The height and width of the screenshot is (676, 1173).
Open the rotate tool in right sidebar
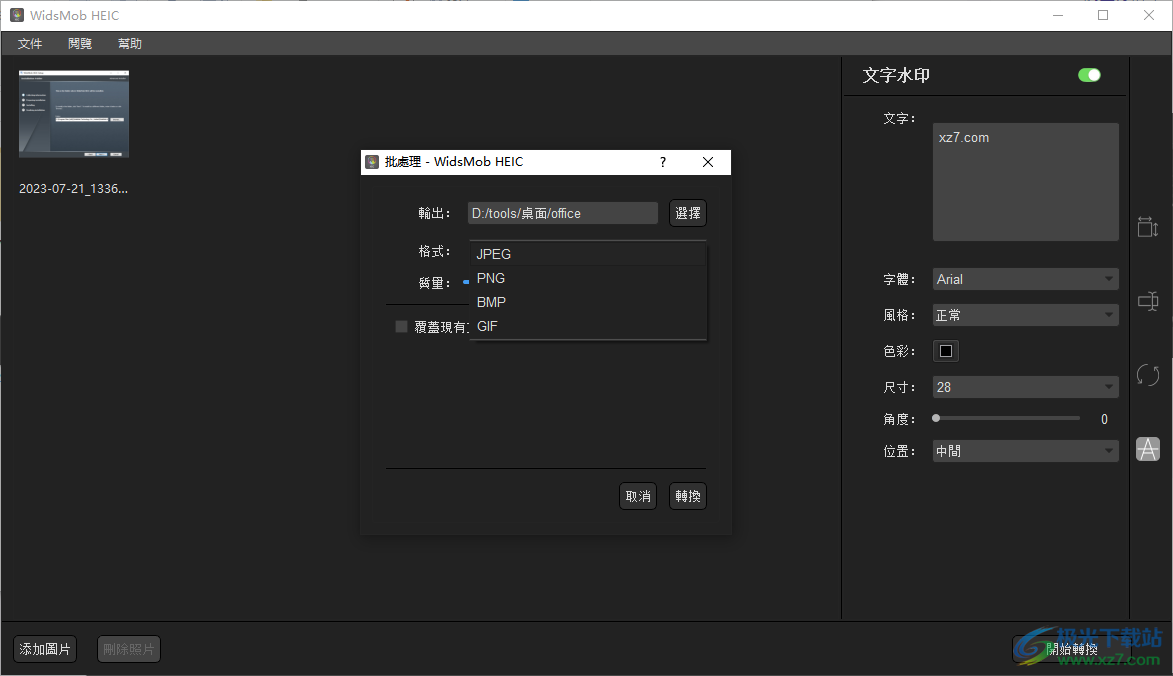pyautogui.click(x=1148, y=375)
